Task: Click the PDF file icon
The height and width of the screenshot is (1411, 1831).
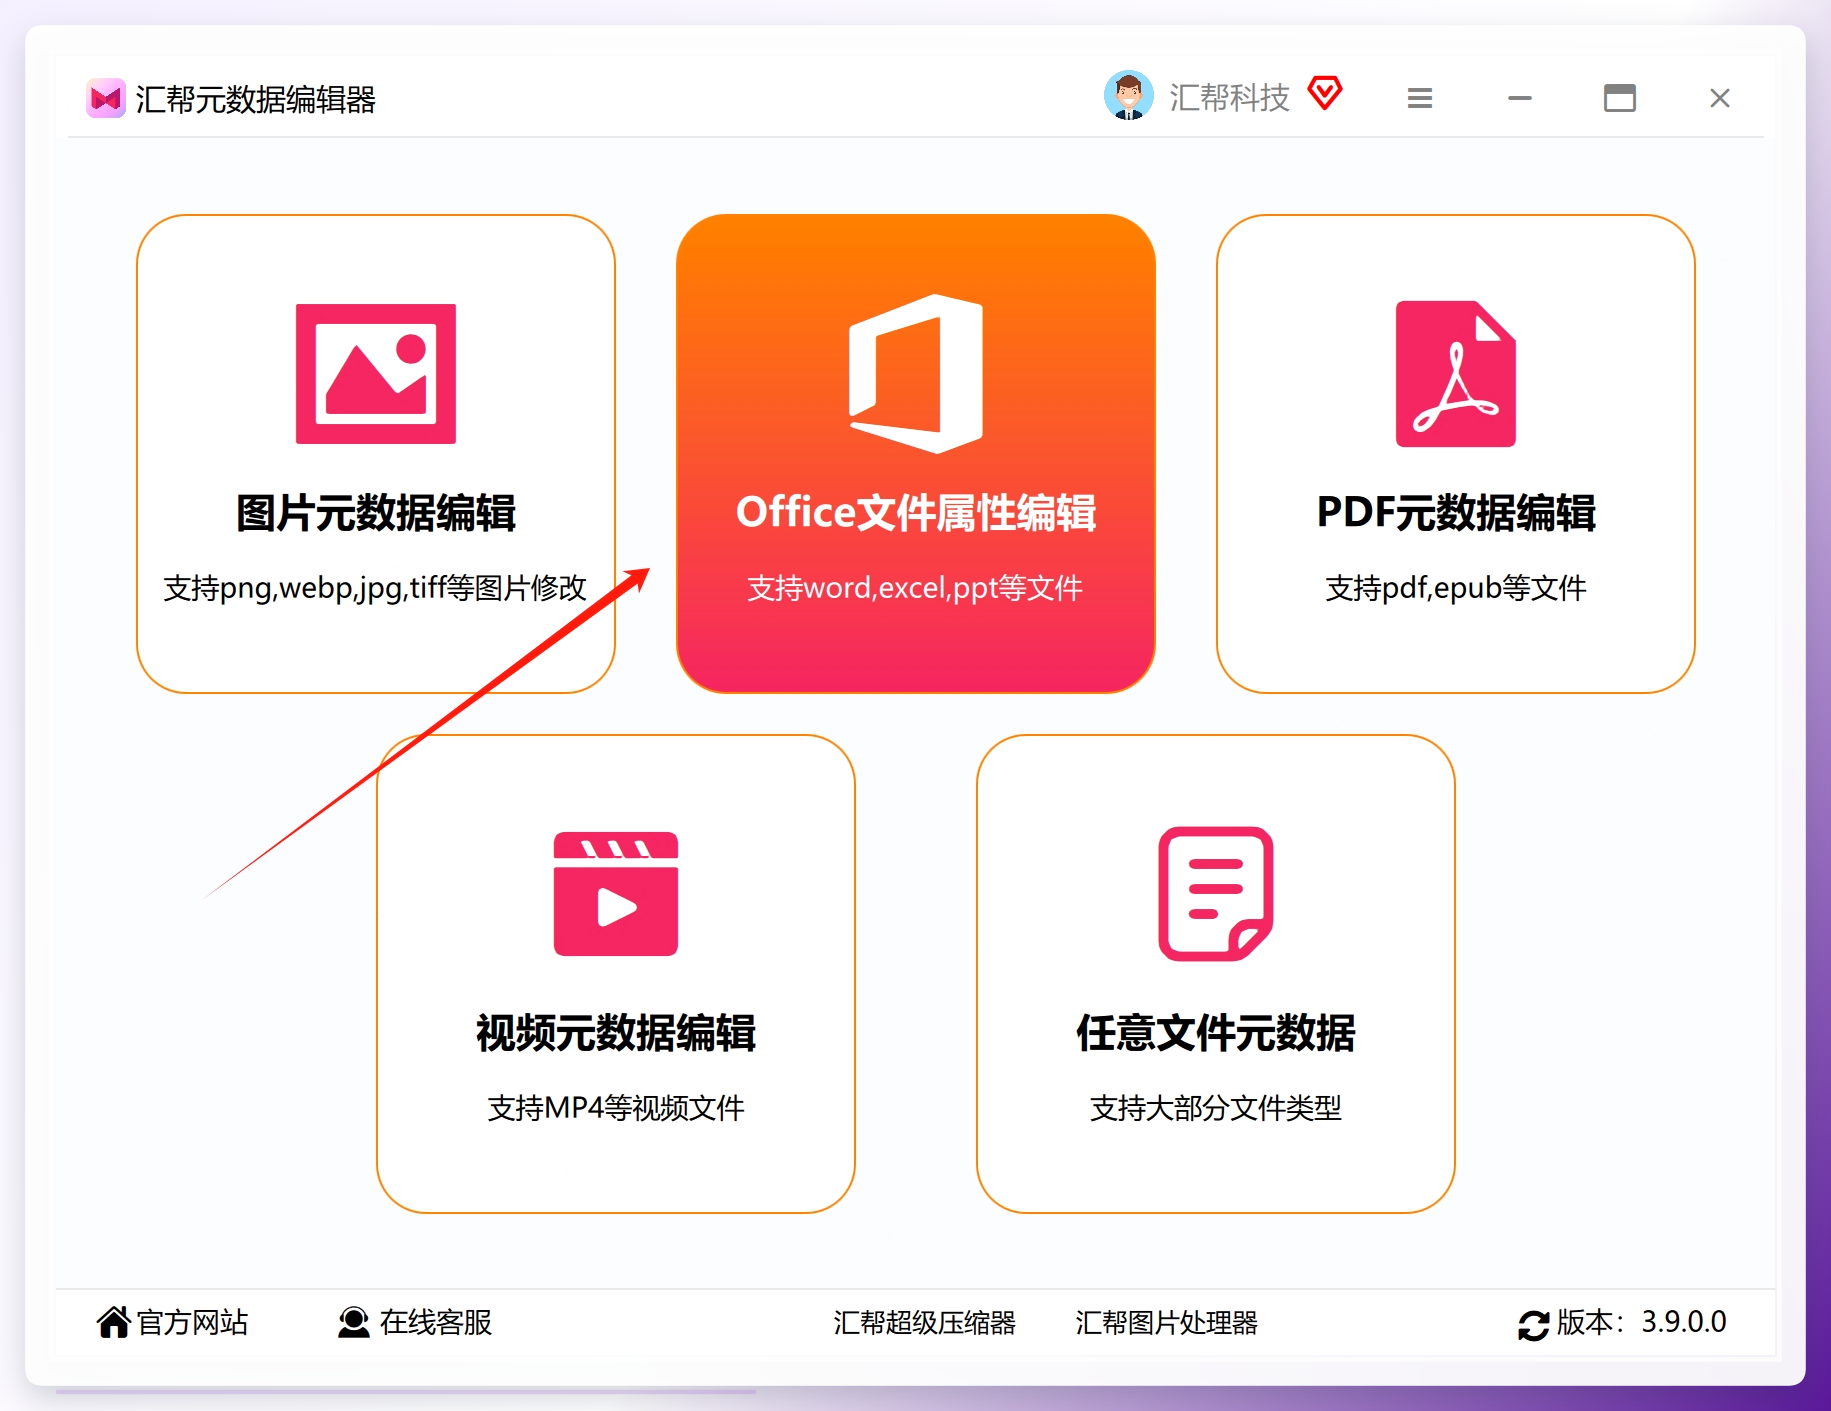Action: click(1456, 374)
